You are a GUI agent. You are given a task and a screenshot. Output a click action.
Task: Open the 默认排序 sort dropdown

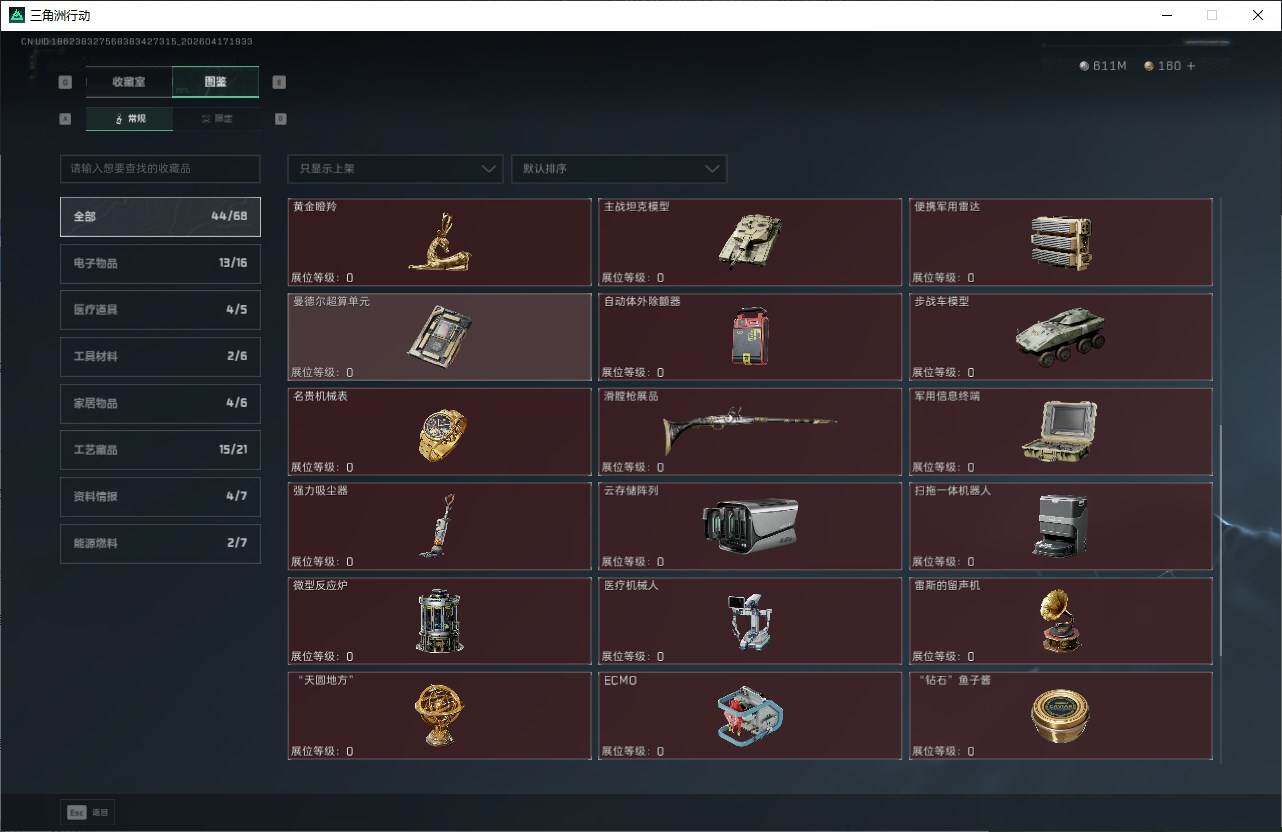point(619,168)
